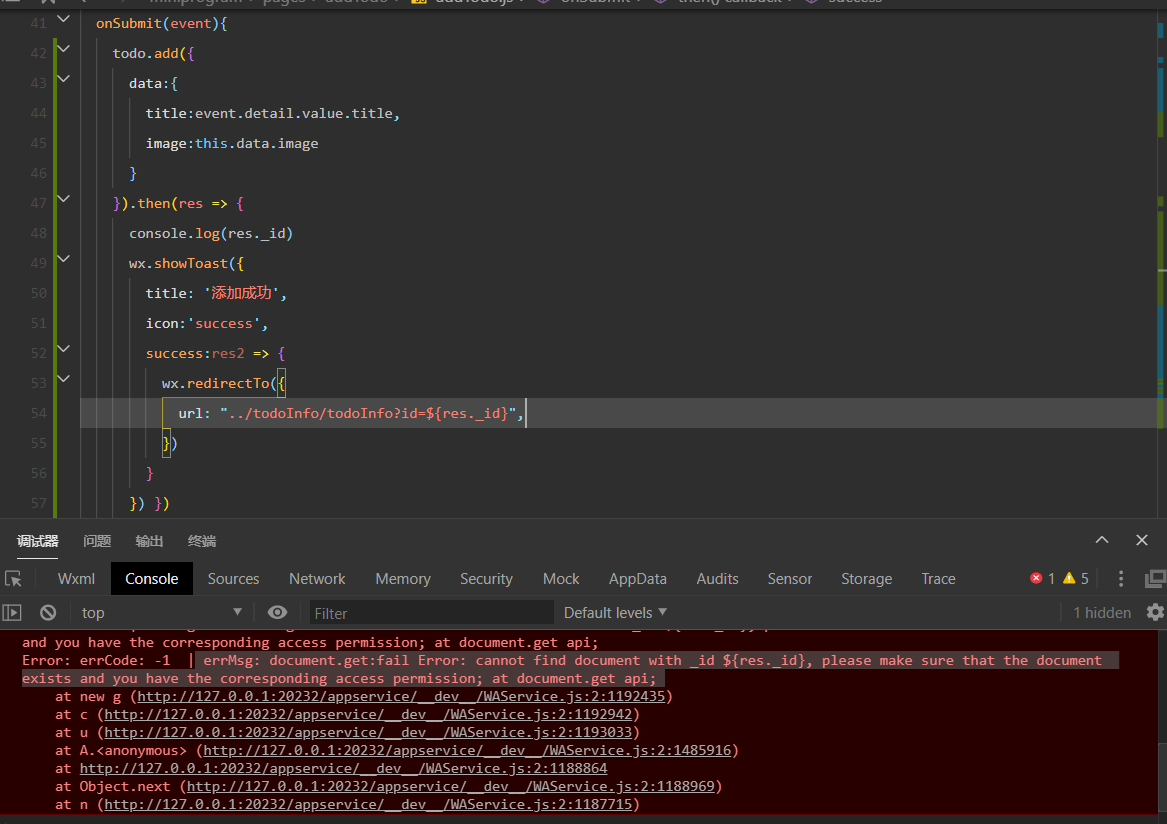Click the red error count badge

pyautogui.click(x=1042, y=578)
